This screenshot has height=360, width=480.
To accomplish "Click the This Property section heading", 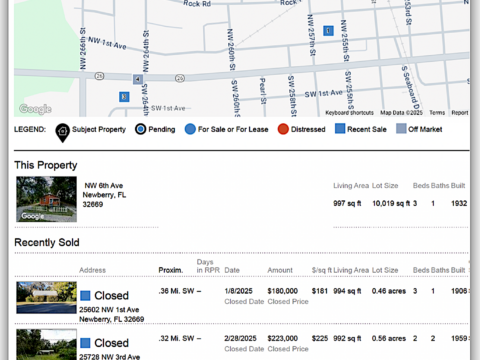I will (x=46, y=165).
